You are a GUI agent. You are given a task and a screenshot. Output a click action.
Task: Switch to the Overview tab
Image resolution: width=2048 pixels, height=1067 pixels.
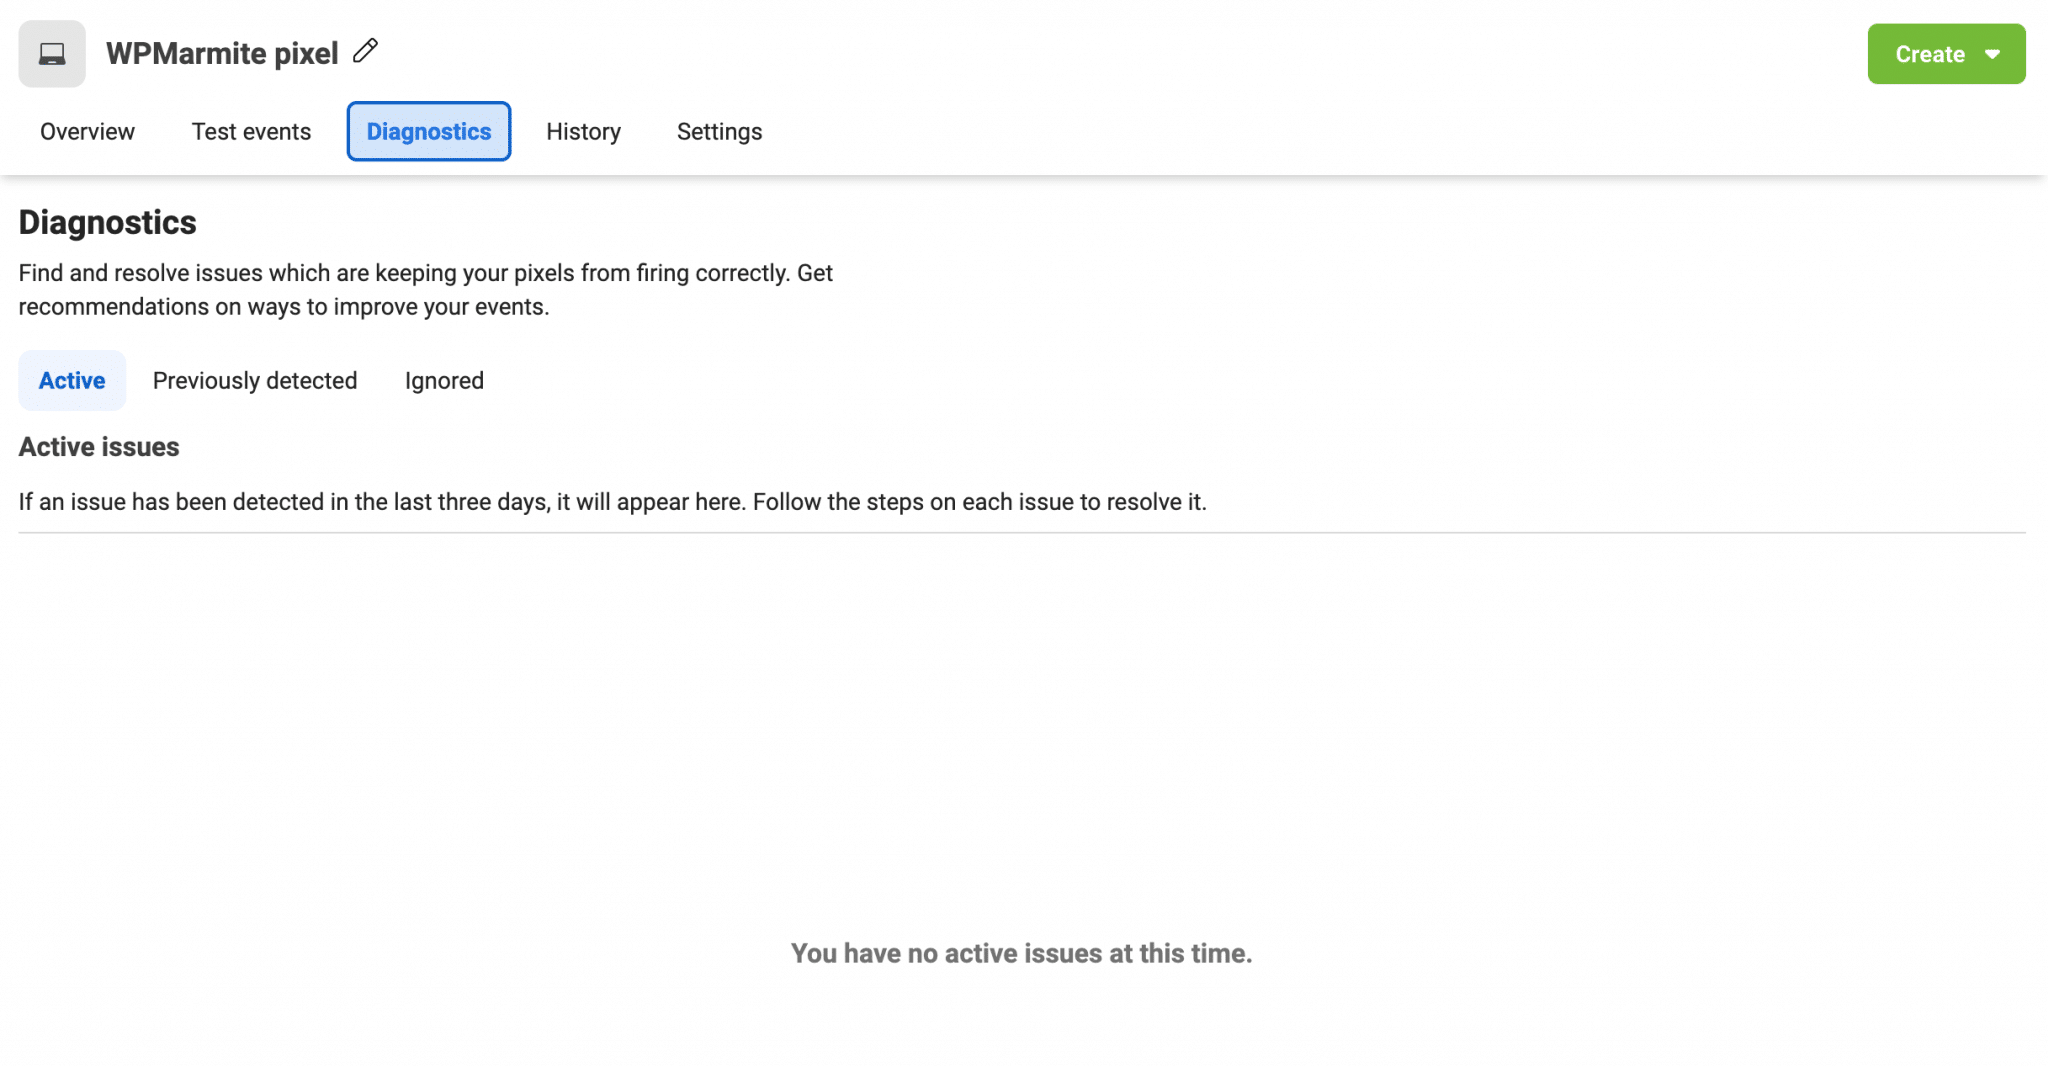(86, 131)
